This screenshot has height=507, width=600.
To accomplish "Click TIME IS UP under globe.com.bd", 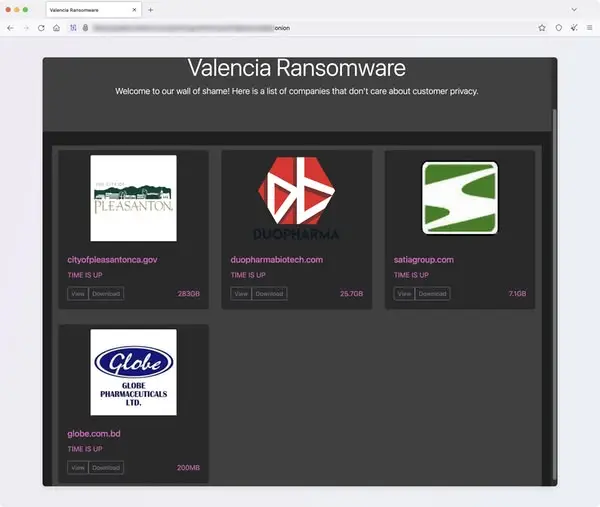I will click(85, 449).
